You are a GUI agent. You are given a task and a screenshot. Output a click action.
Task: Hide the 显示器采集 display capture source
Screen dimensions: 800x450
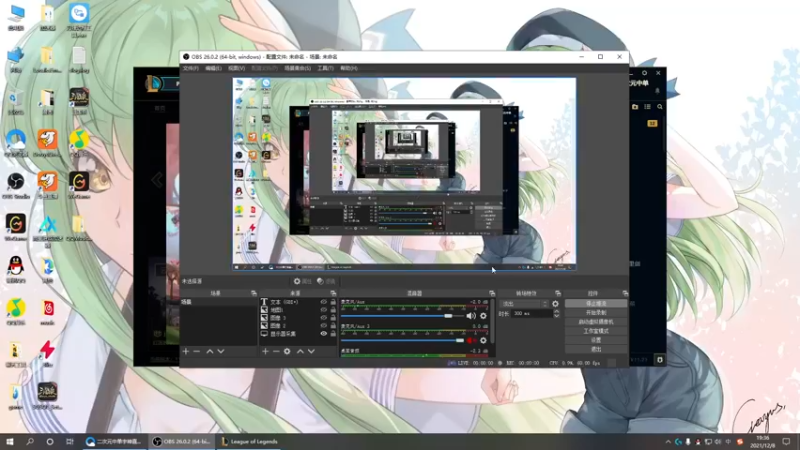click(323, 334)
